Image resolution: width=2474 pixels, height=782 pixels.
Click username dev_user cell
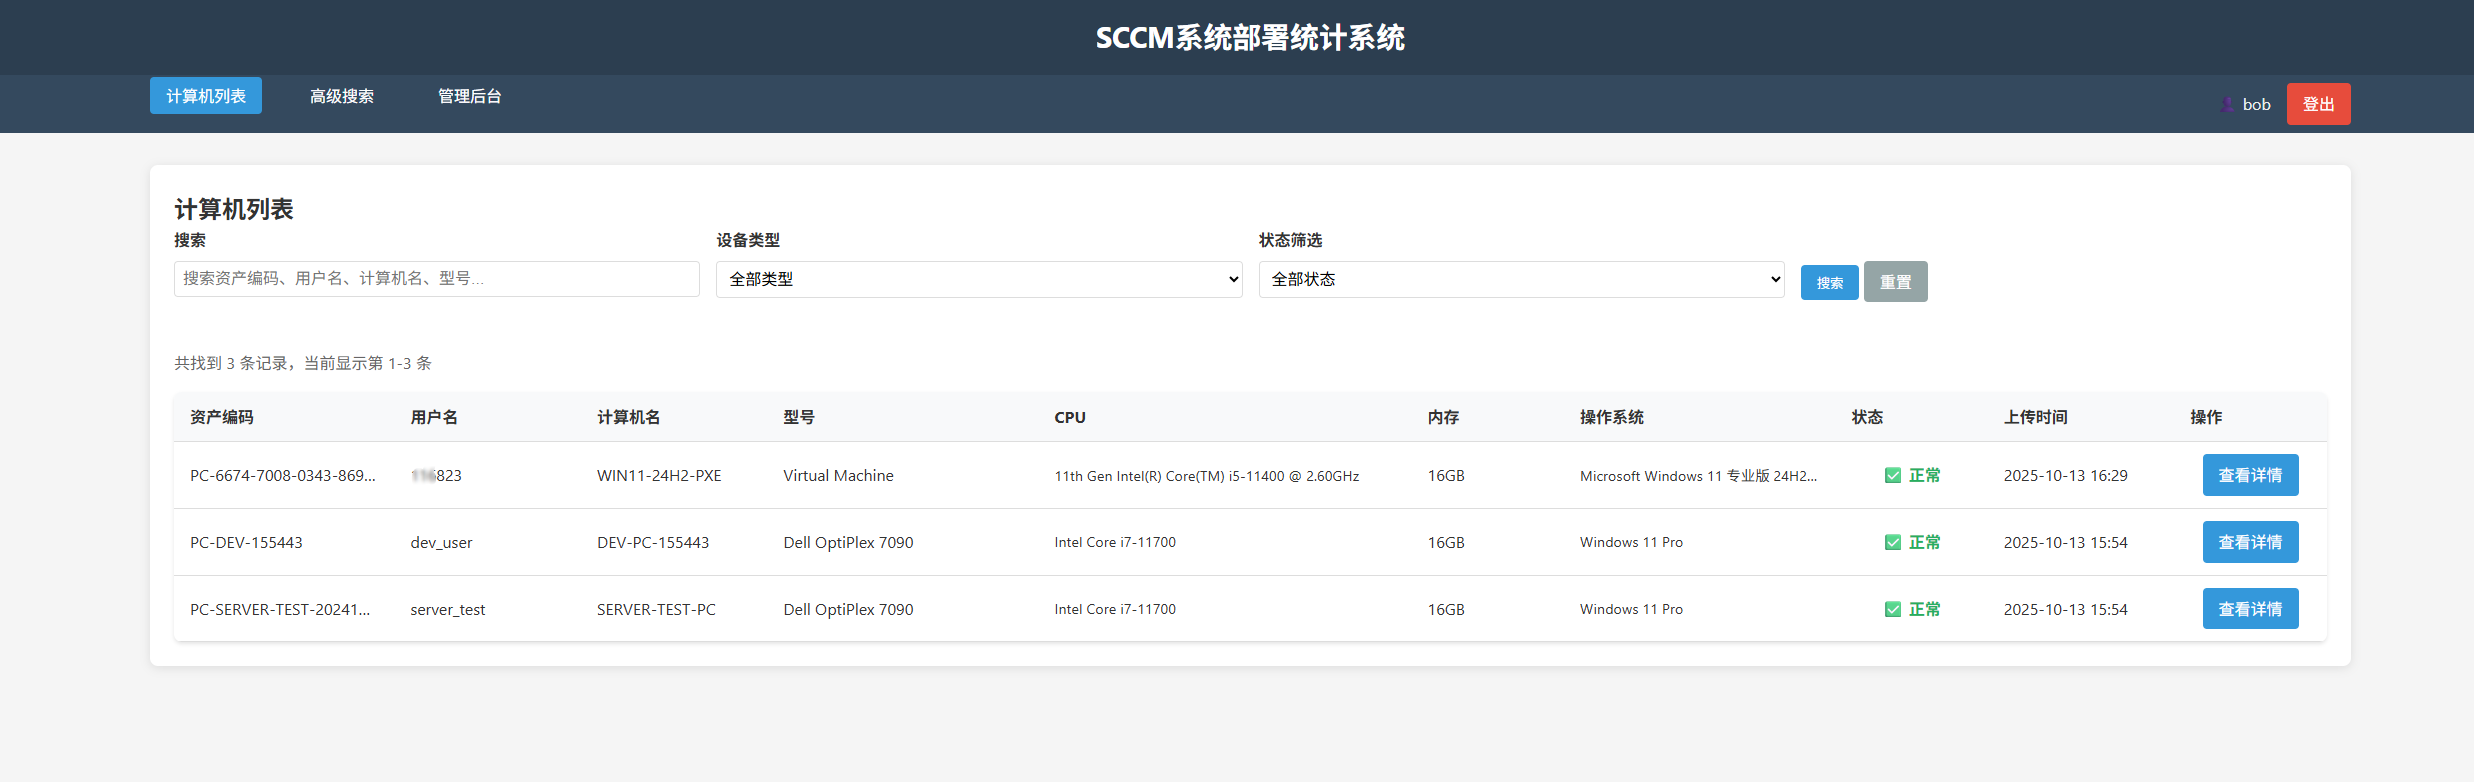click(441, 543)
